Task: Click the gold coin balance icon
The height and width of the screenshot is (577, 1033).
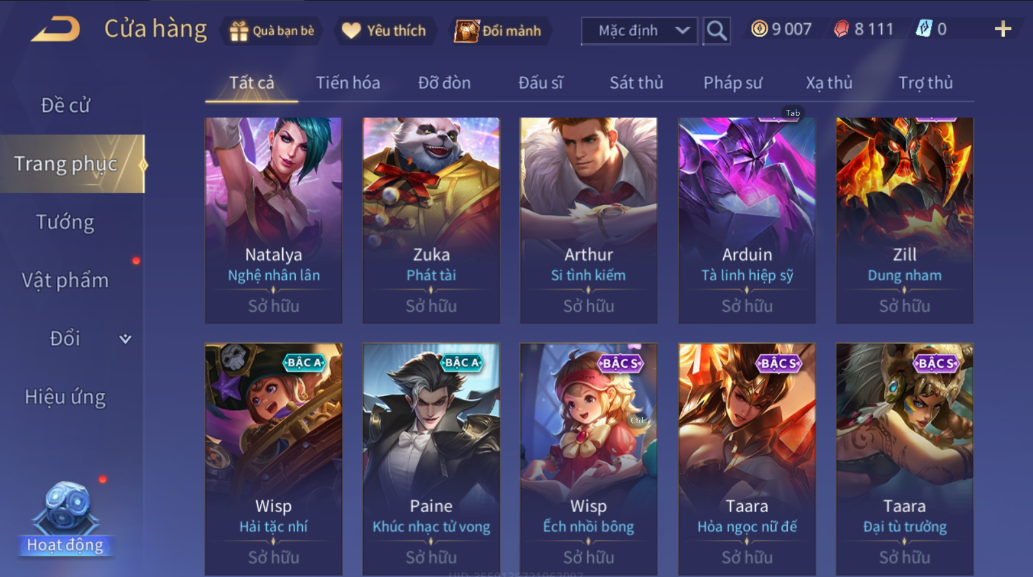Action: point(760,29)
